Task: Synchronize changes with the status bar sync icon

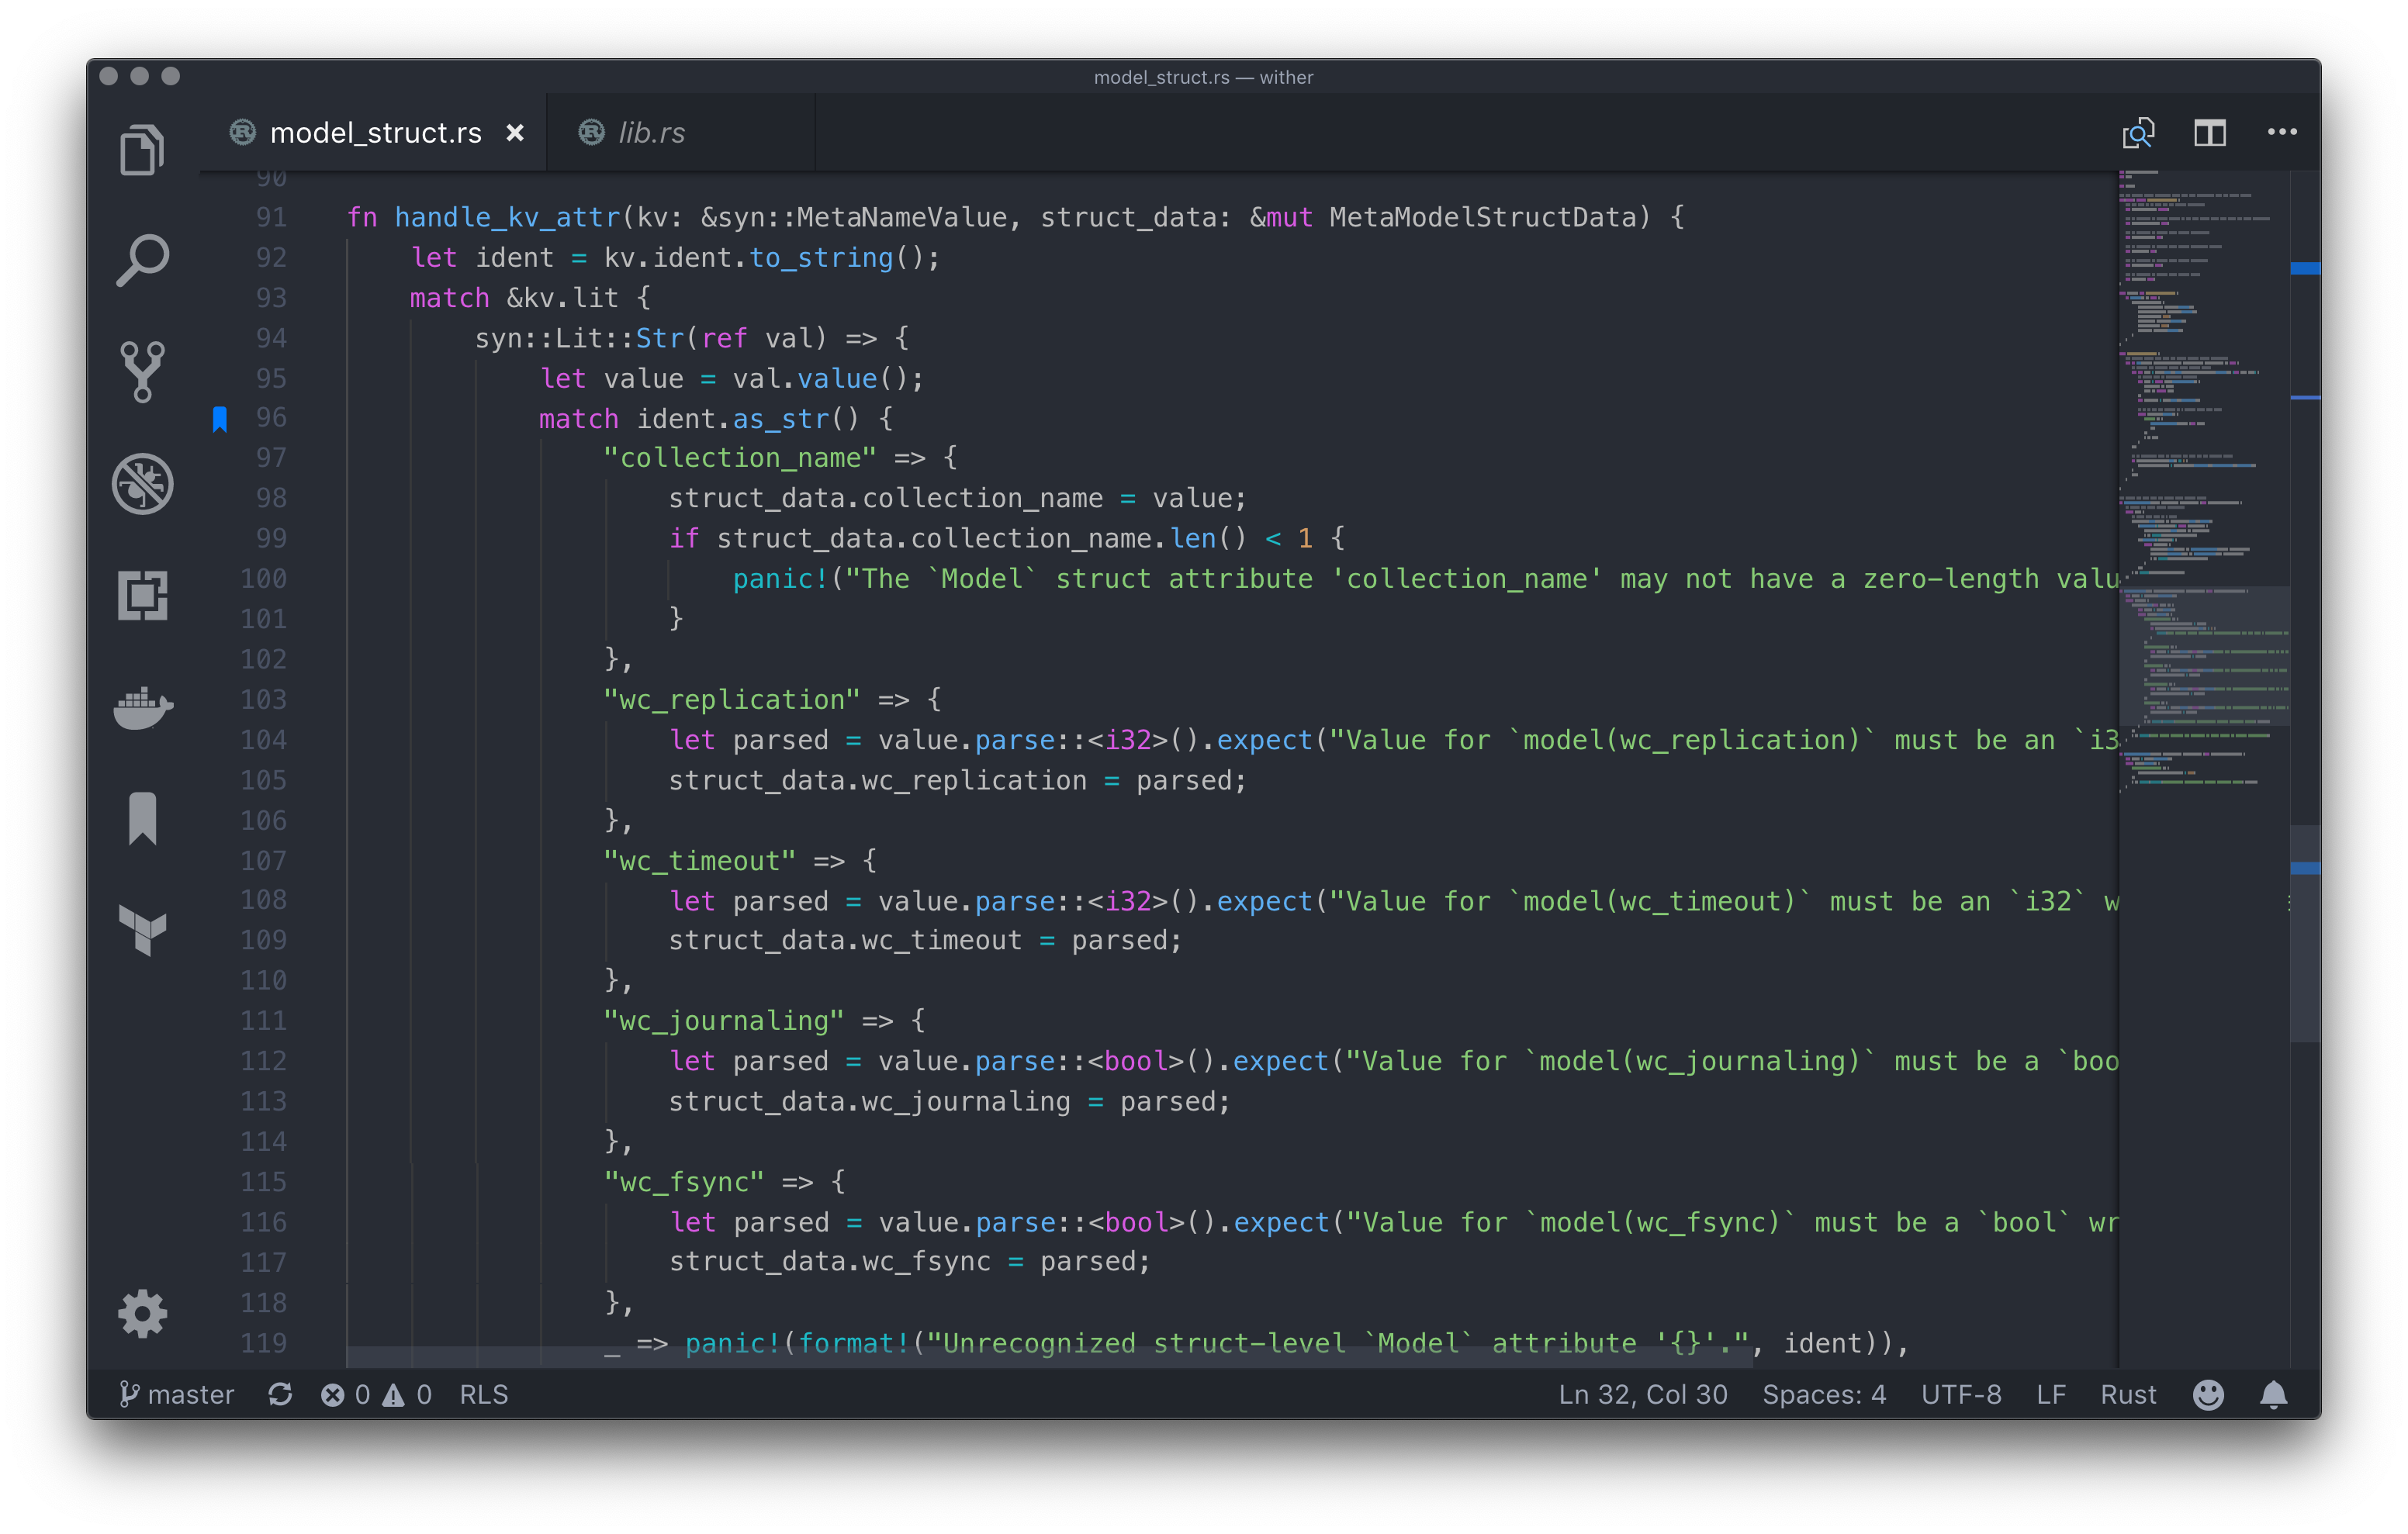Action: pyautogui.click(x=281, y=1394)
